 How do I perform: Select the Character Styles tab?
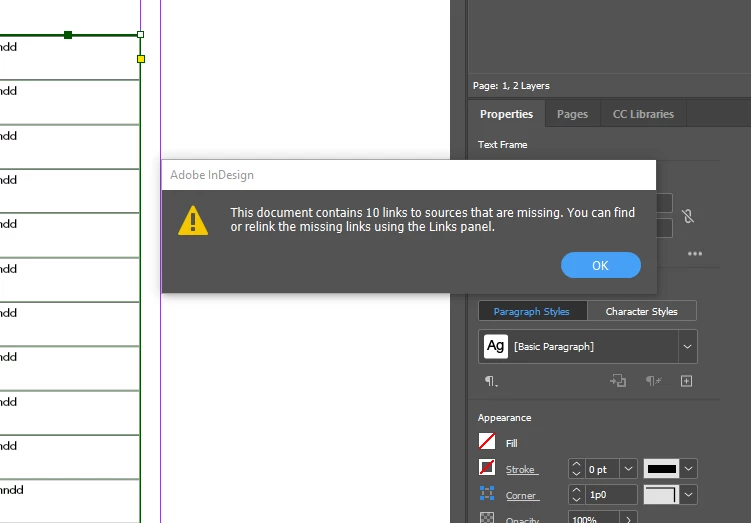pyautogui.click(x=642, y=311)
